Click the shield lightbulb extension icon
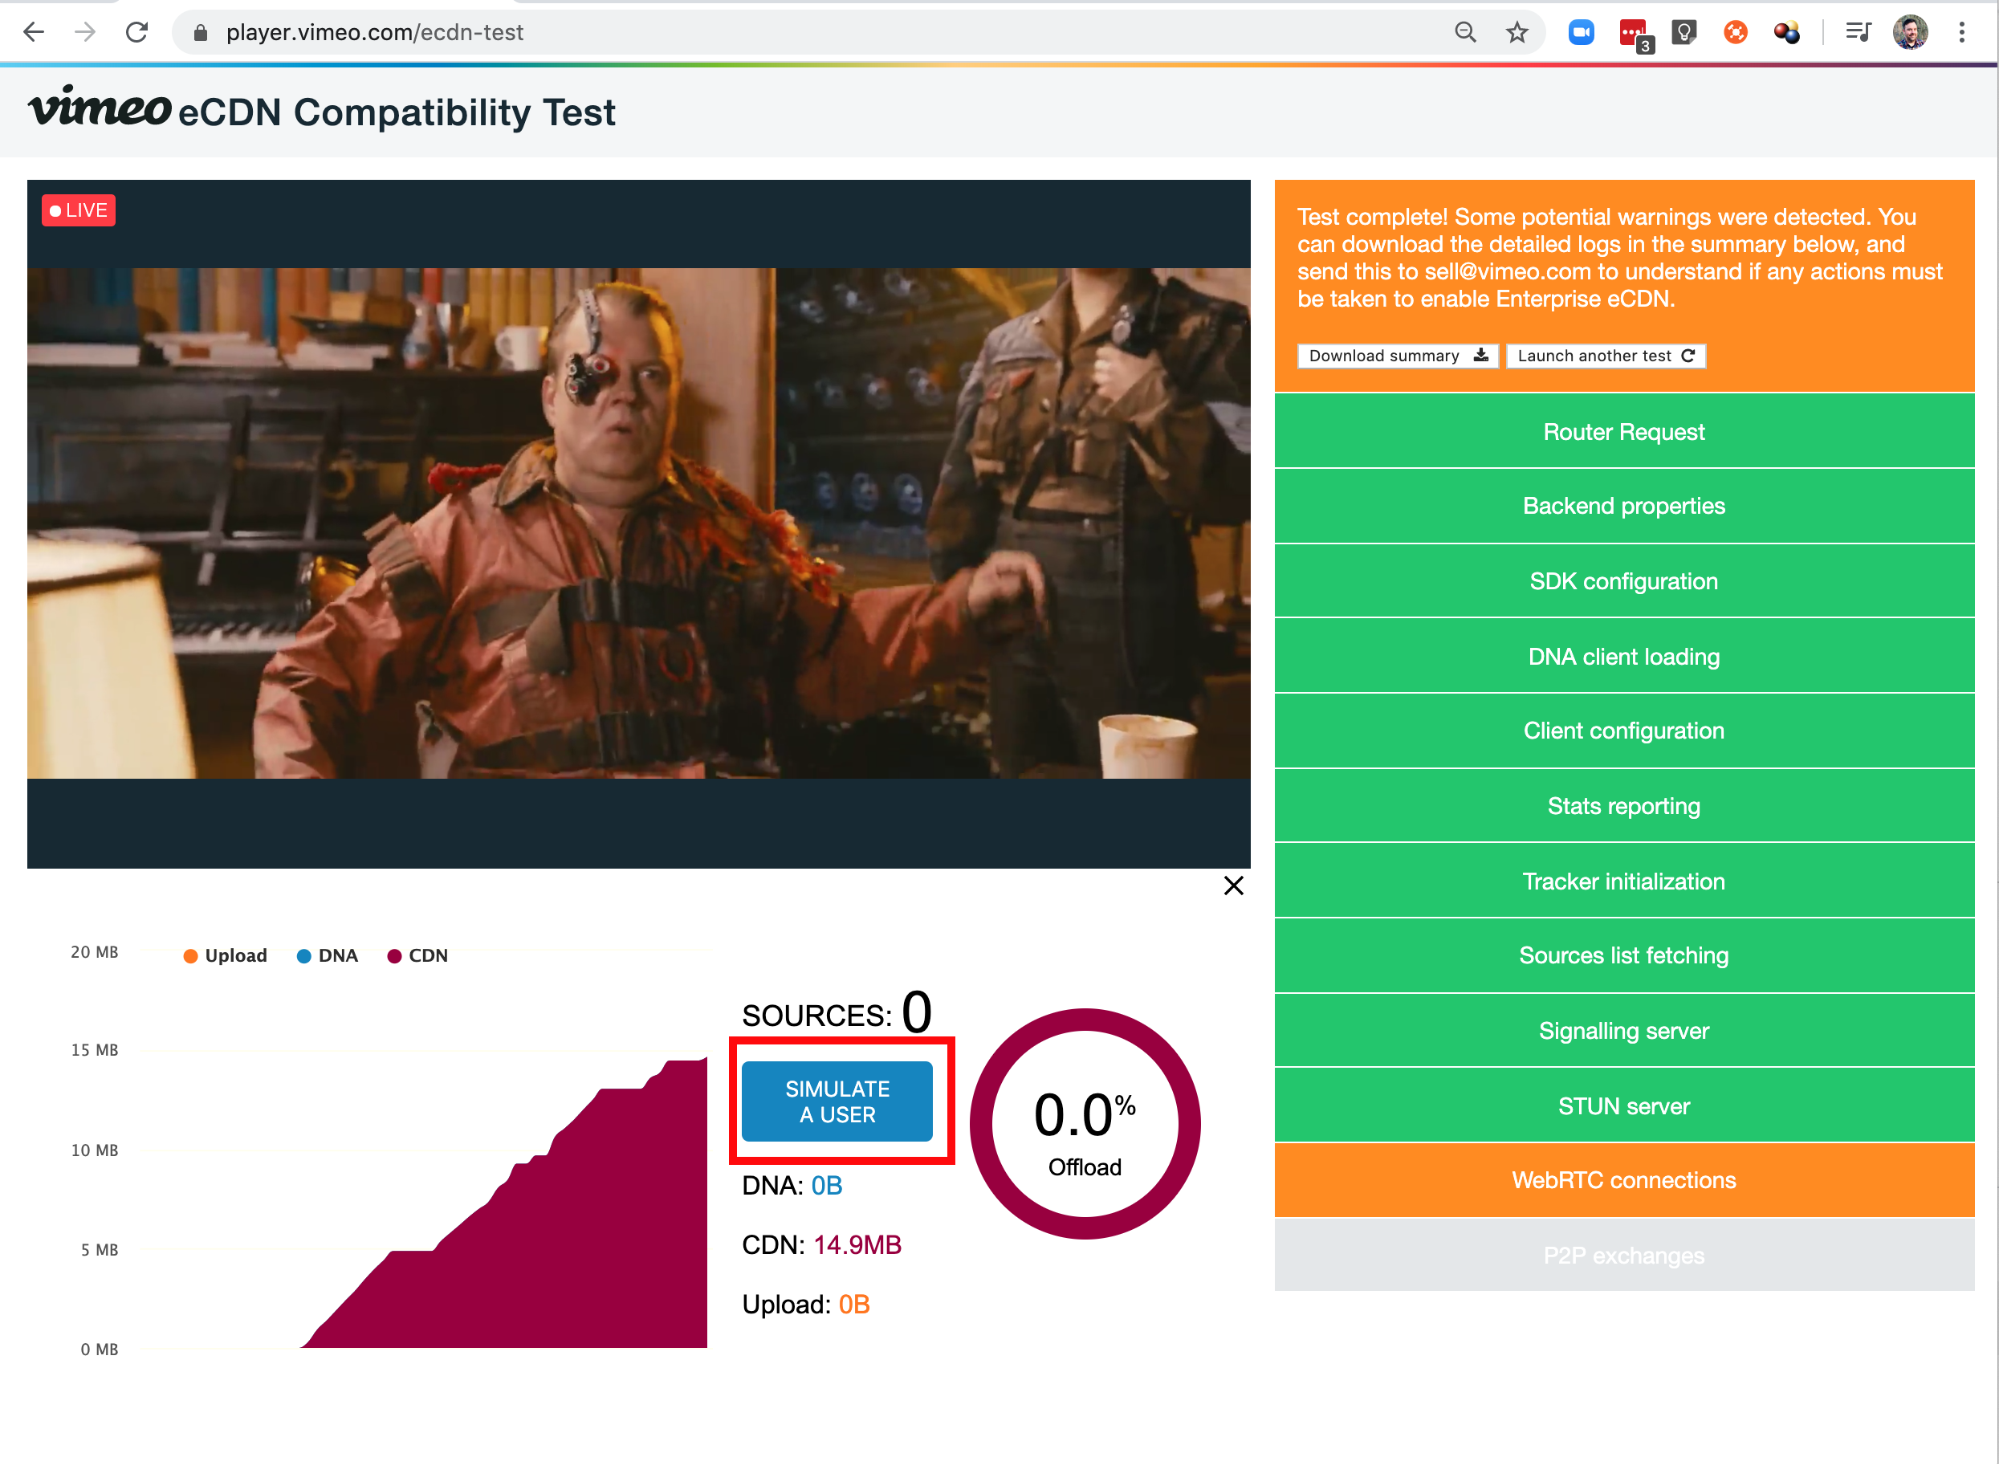Screen dimensions: 1999x1465 [x=1685, y=32]
